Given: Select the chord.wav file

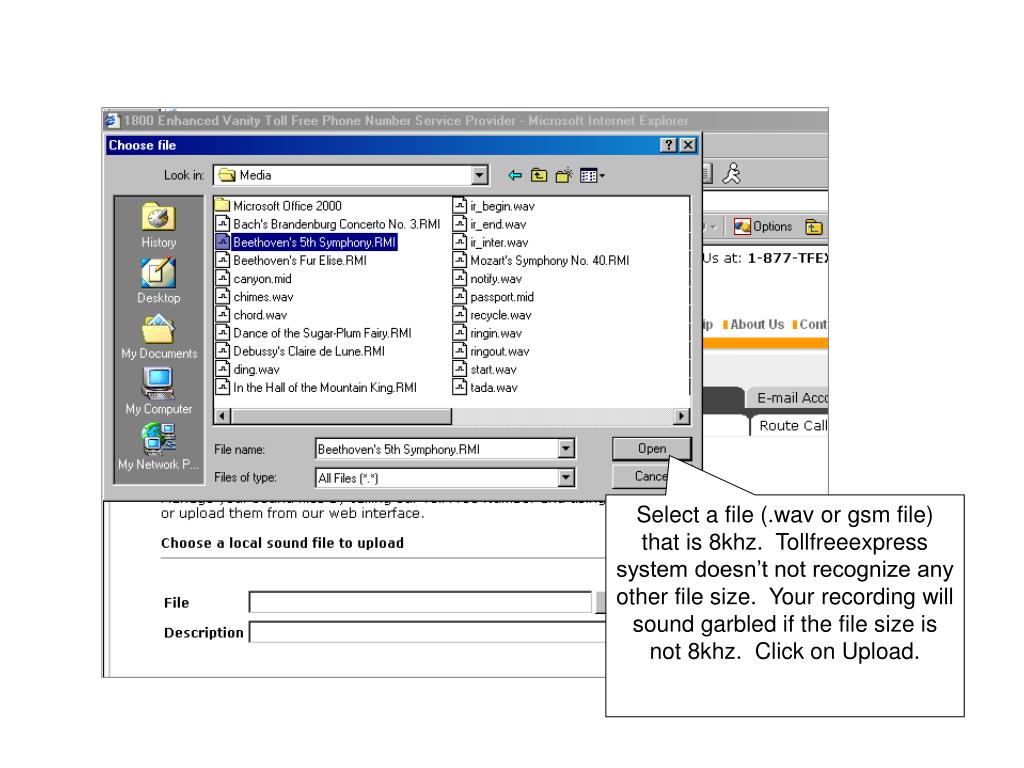Looking at the screenshot, I should pyautogui.click(x=251, y=315).
